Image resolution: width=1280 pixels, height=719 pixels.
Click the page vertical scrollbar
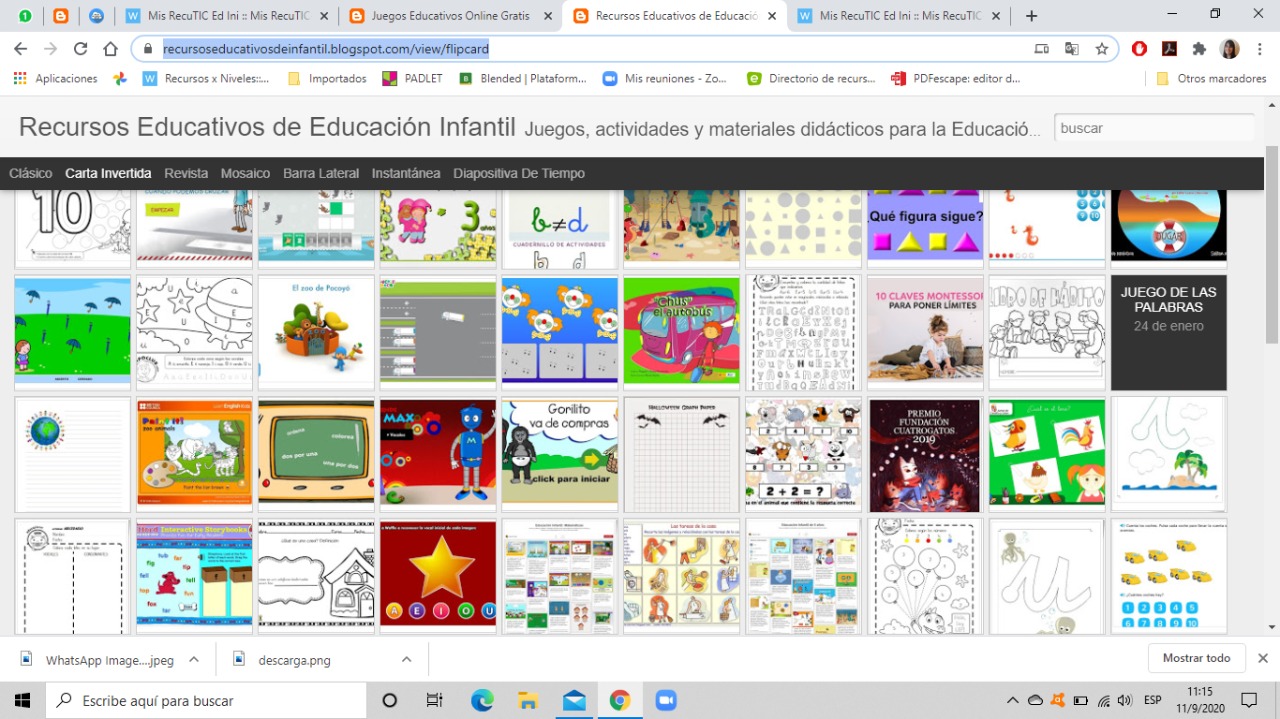coord(1271,250)
